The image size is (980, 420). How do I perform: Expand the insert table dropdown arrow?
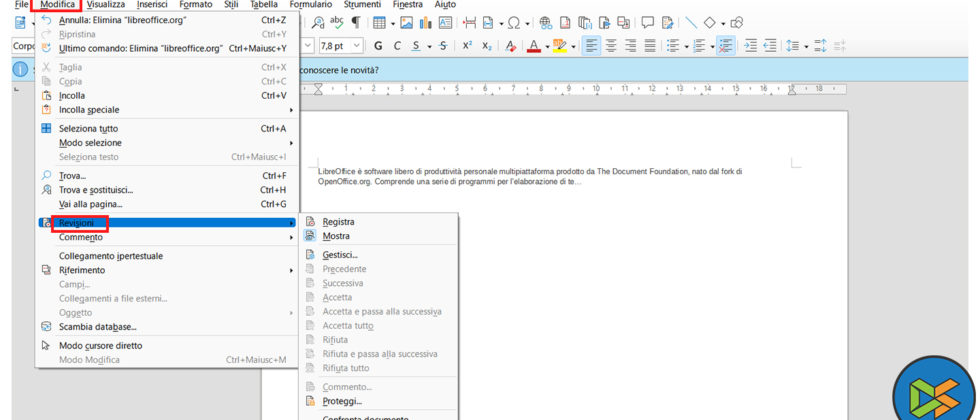point(394,22)
